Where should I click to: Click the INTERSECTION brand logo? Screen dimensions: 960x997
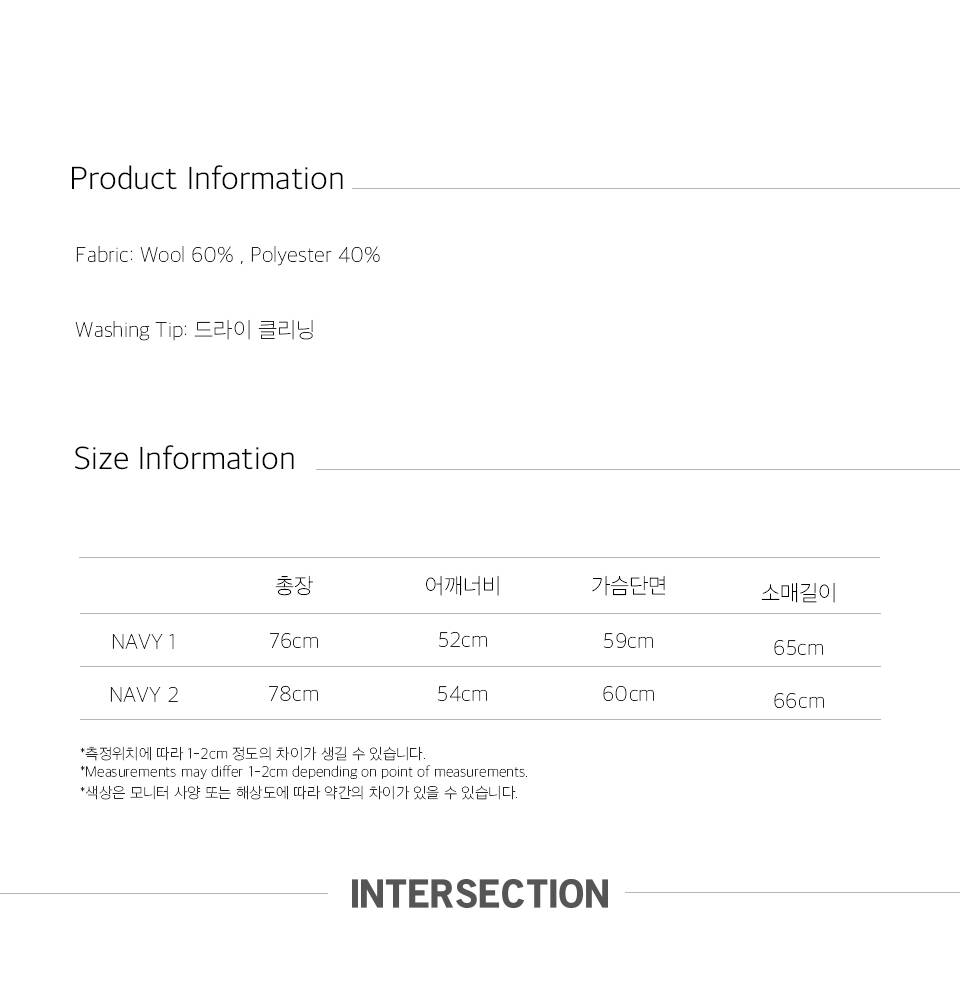[479, 893]
